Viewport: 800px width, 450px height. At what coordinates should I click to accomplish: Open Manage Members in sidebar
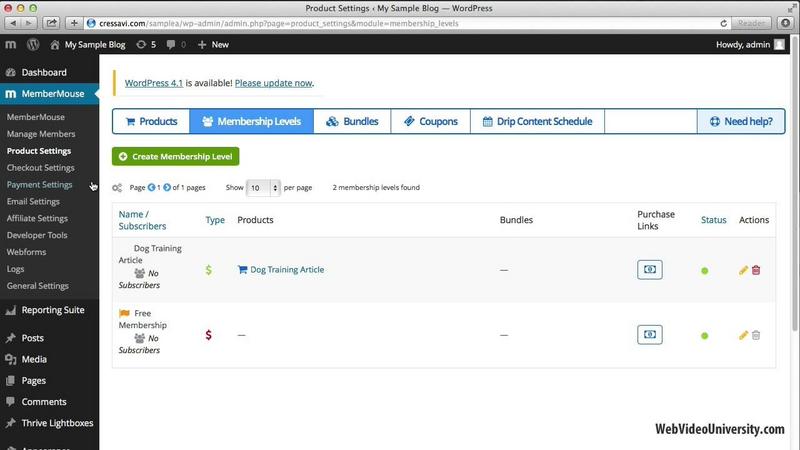(x=41, y=134)
